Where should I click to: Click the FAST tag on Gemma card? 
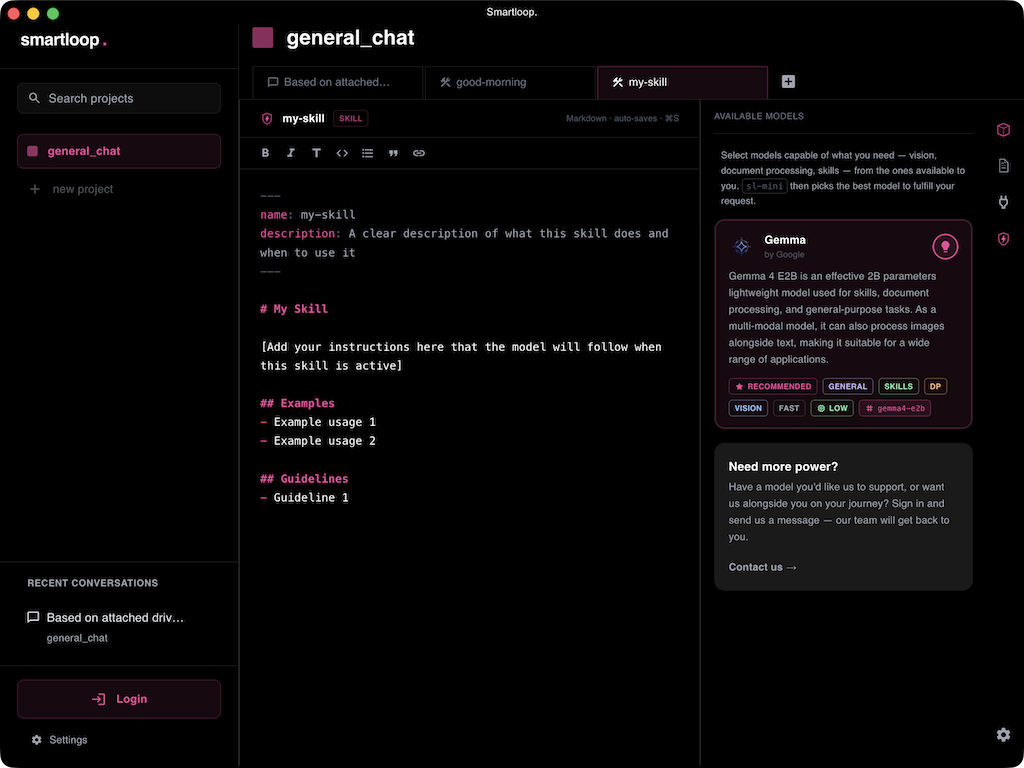[789, 408]
